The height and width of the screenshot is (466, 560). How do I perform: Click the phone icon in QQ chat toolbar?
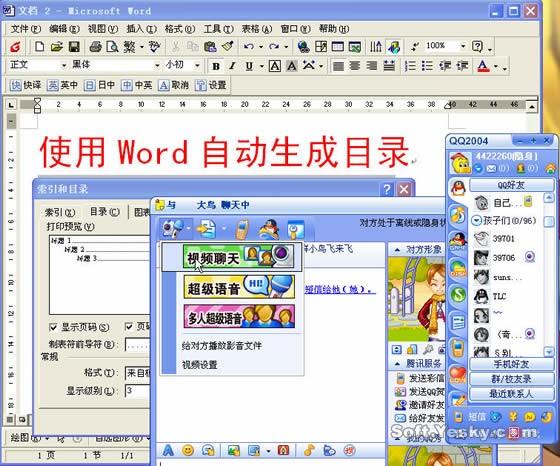pos(242,229)
